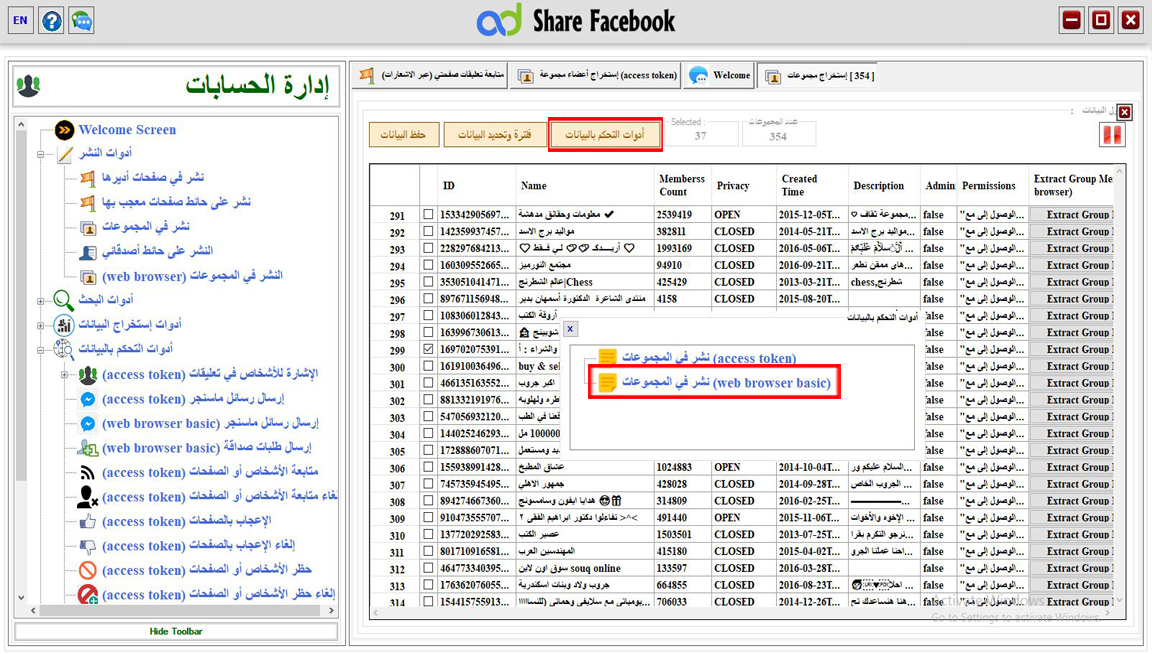Image resolution: width=1152 pixels, height=654 pixels.
Task: Click the block people prohibition icon
Action: 87,570
